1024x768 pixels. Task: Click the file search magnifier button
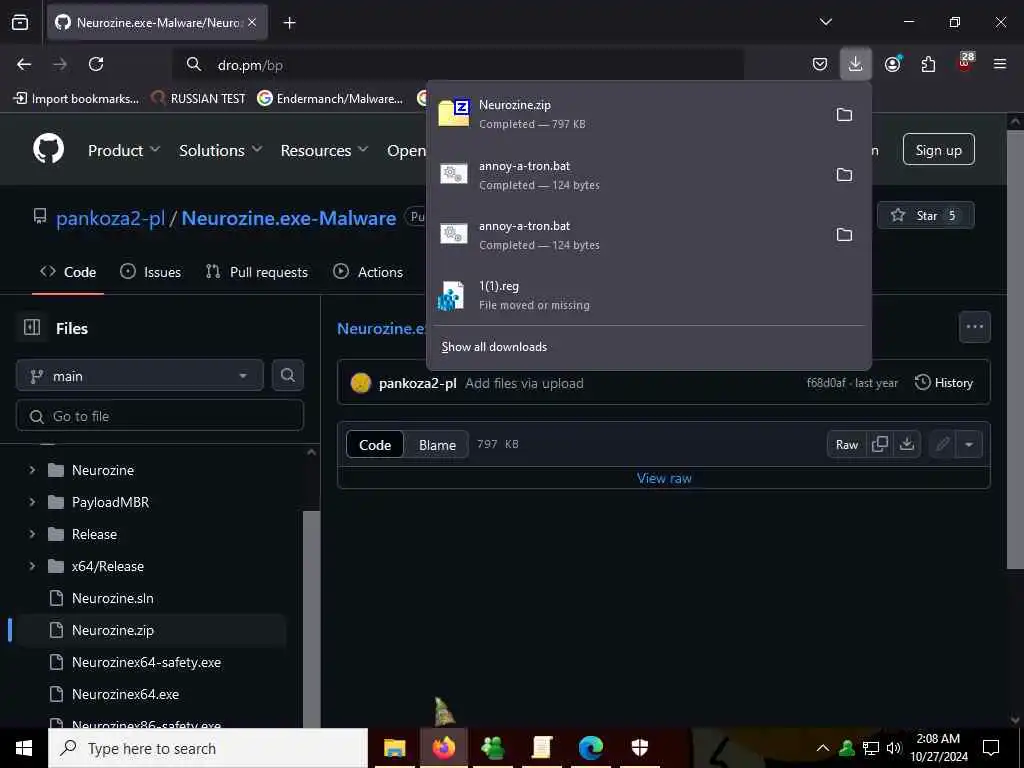coord(287,375)
